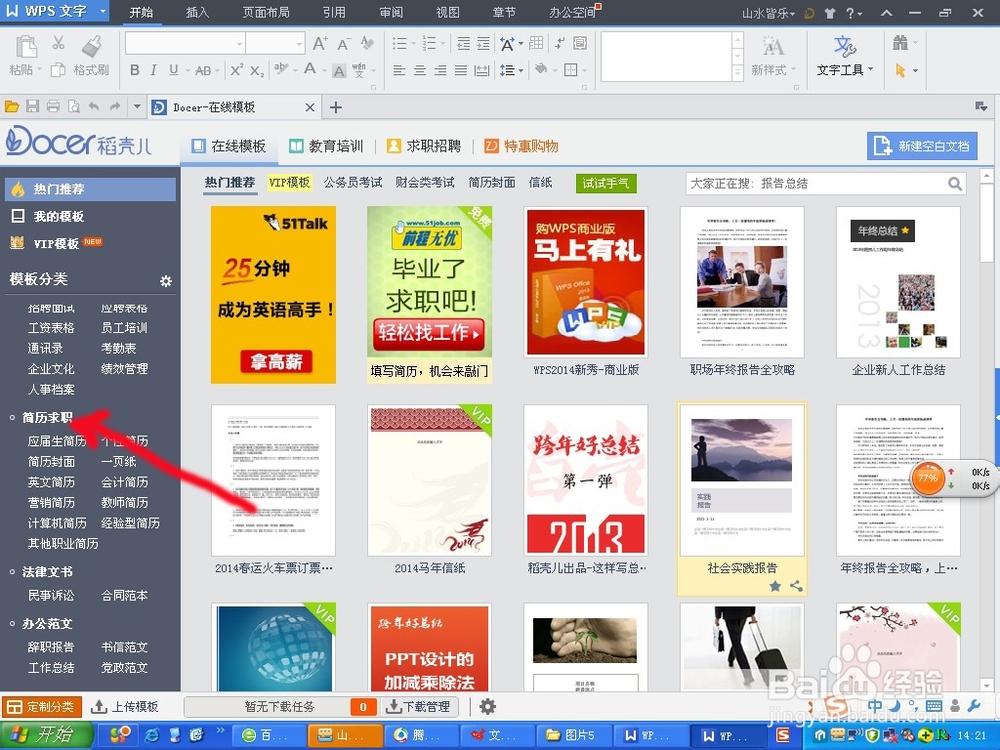Click 新建空白文档 button
The height and width of the screenshot is (750, 1000).
click(x=922, y=146)
